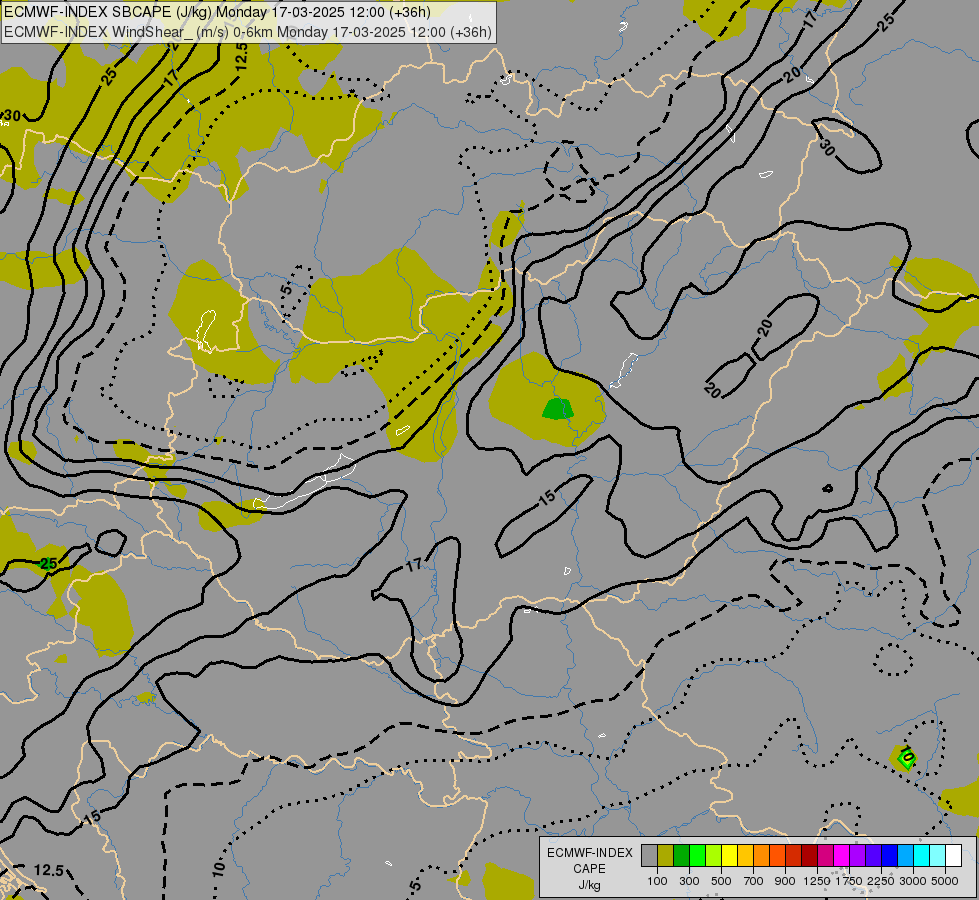Click the 700 legend scale value

[x=754, y=881]
